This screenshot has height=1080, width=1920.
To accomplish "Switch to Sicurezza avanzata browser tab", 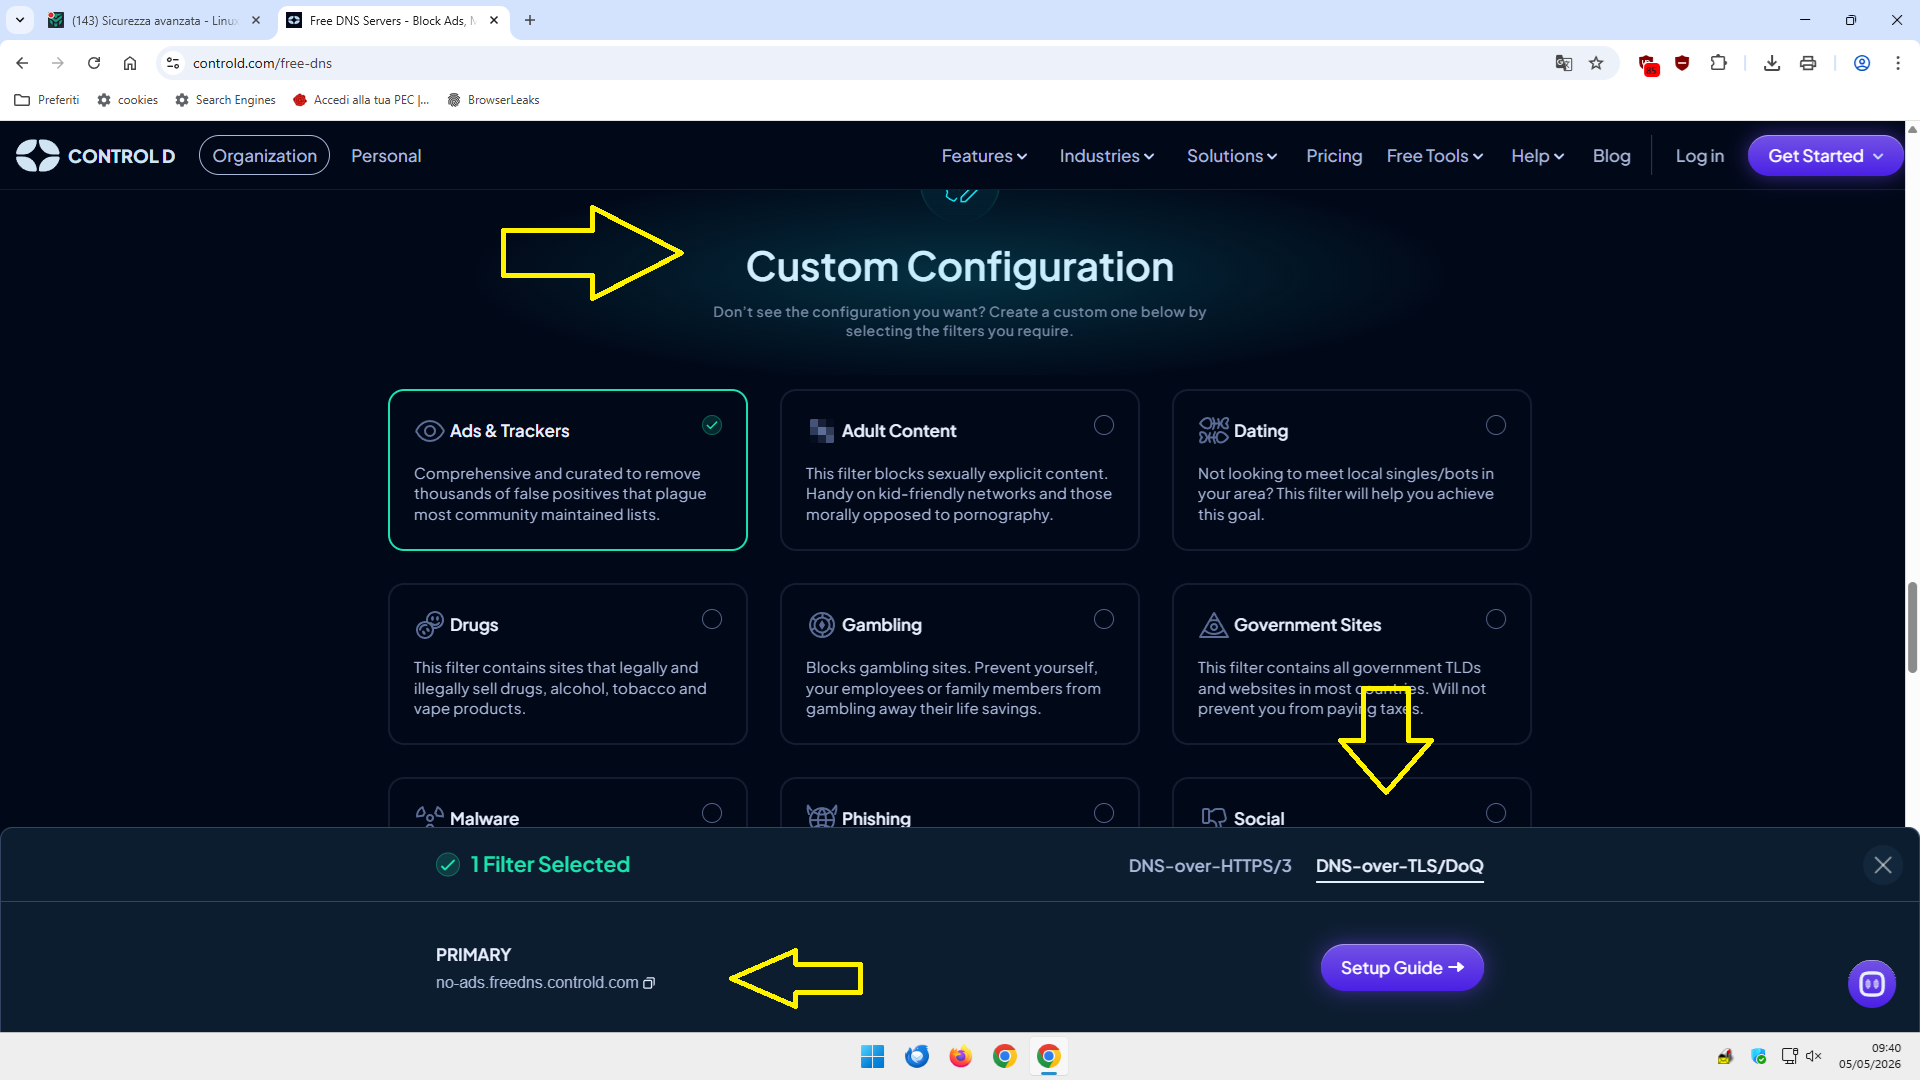I will (154, 20).
